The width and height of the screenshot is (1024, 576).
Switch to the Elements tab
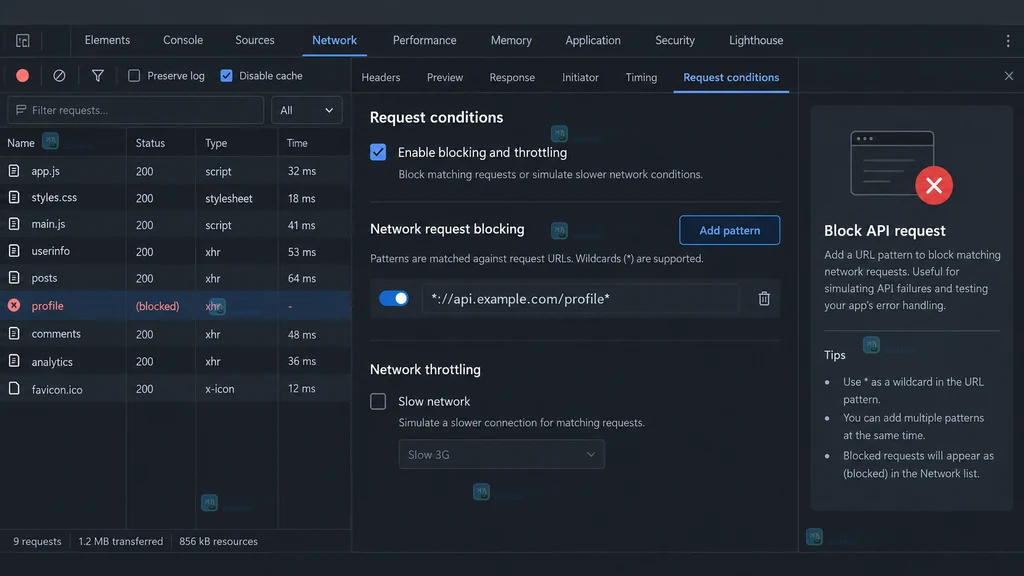click(x=107, y=40)
